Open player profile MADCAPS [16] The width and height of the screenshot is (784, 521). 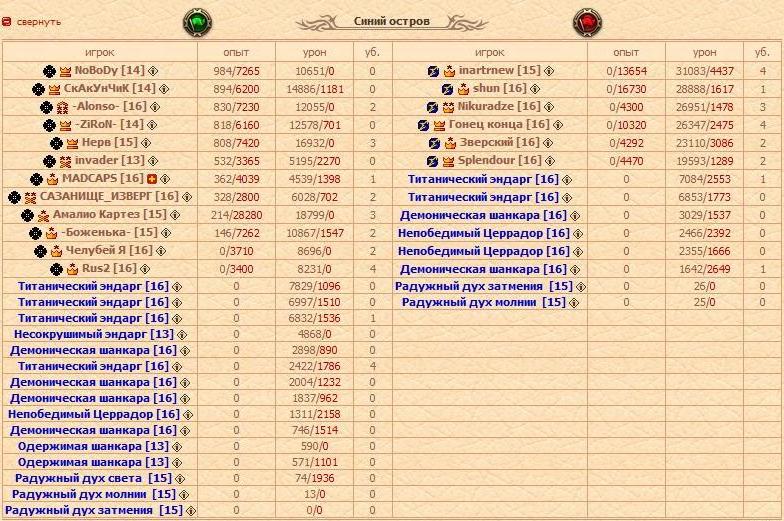pyautogui.click(x=102, y=178)
